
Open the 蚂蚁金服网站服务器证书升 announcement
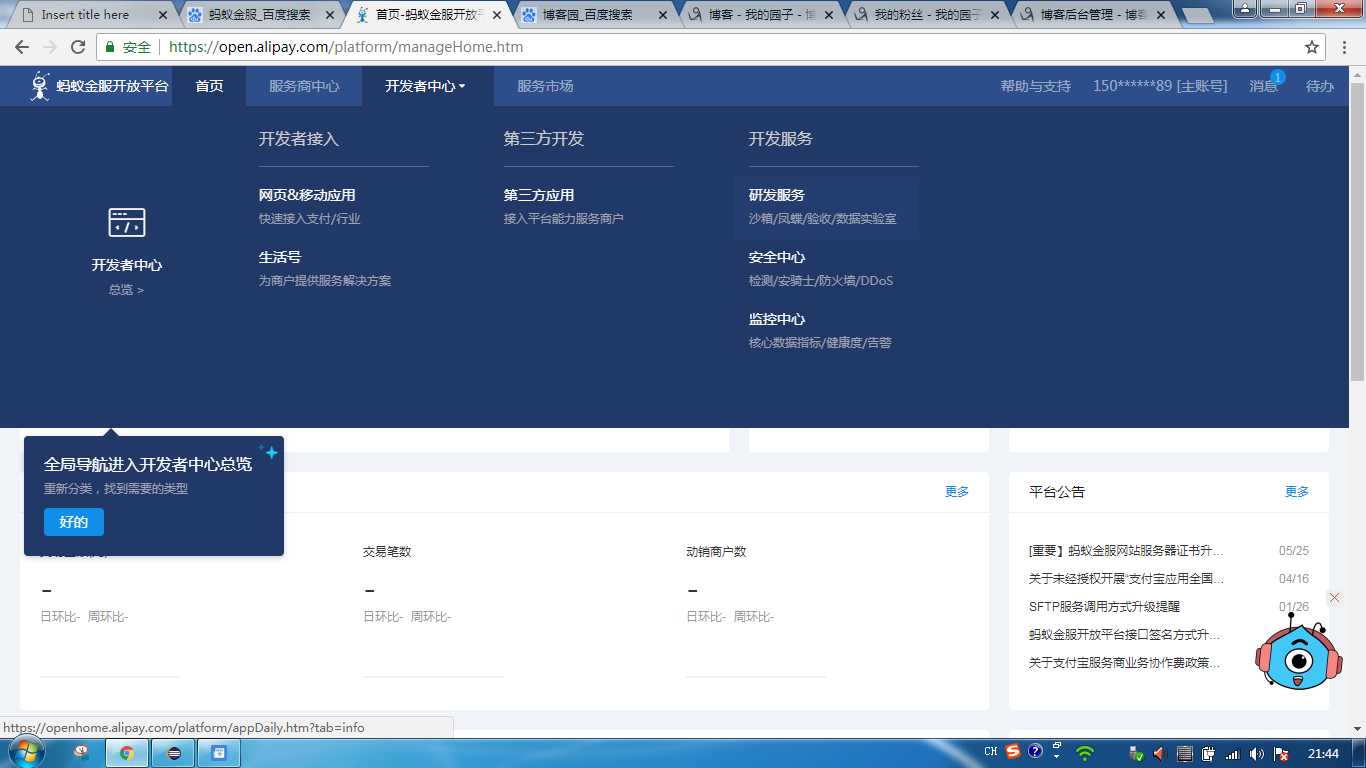1126,551
